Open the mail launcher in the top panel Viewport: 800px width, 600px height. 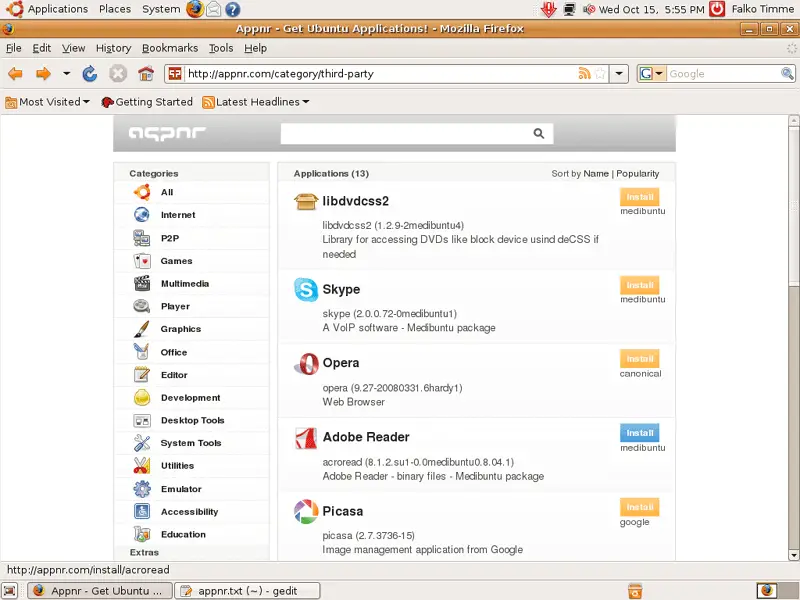[214, 9]
